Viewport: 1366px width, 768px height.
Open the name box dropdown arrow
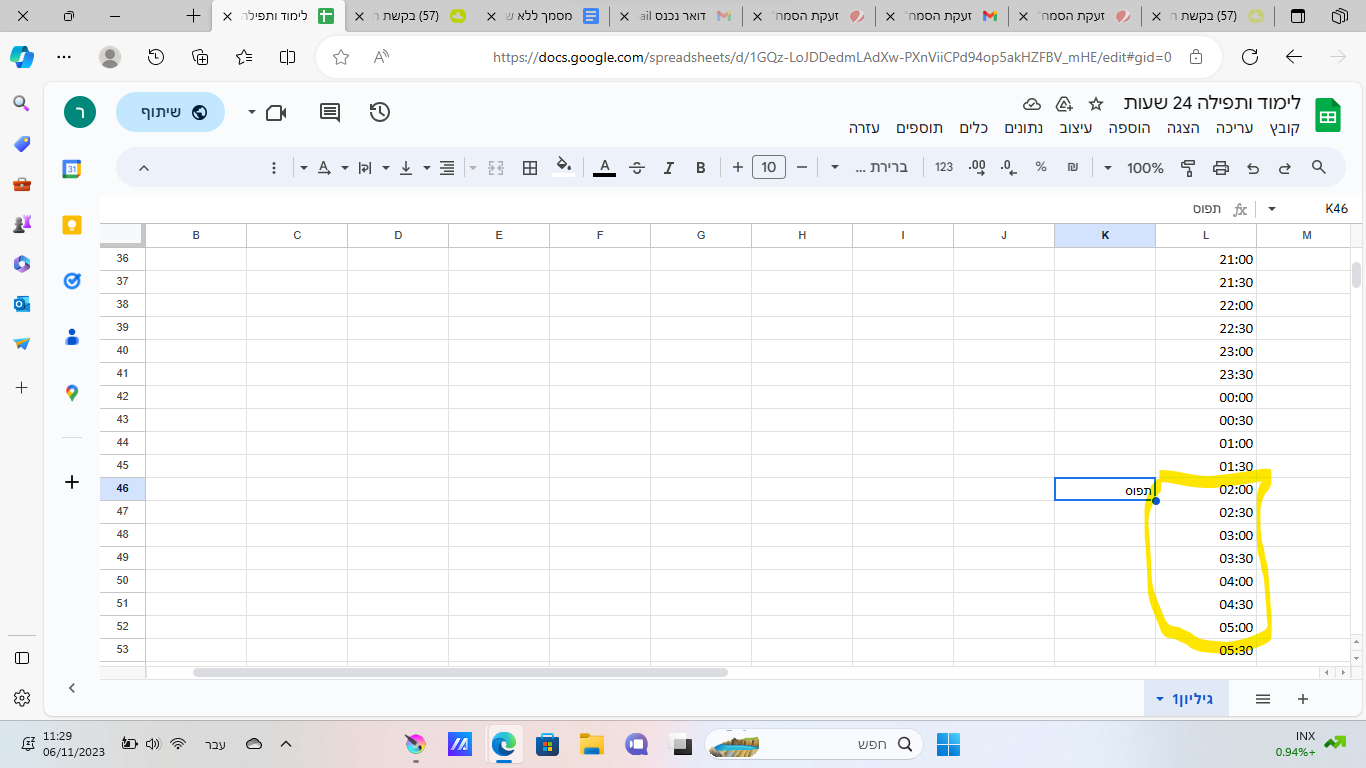(x=1272, y=209)
